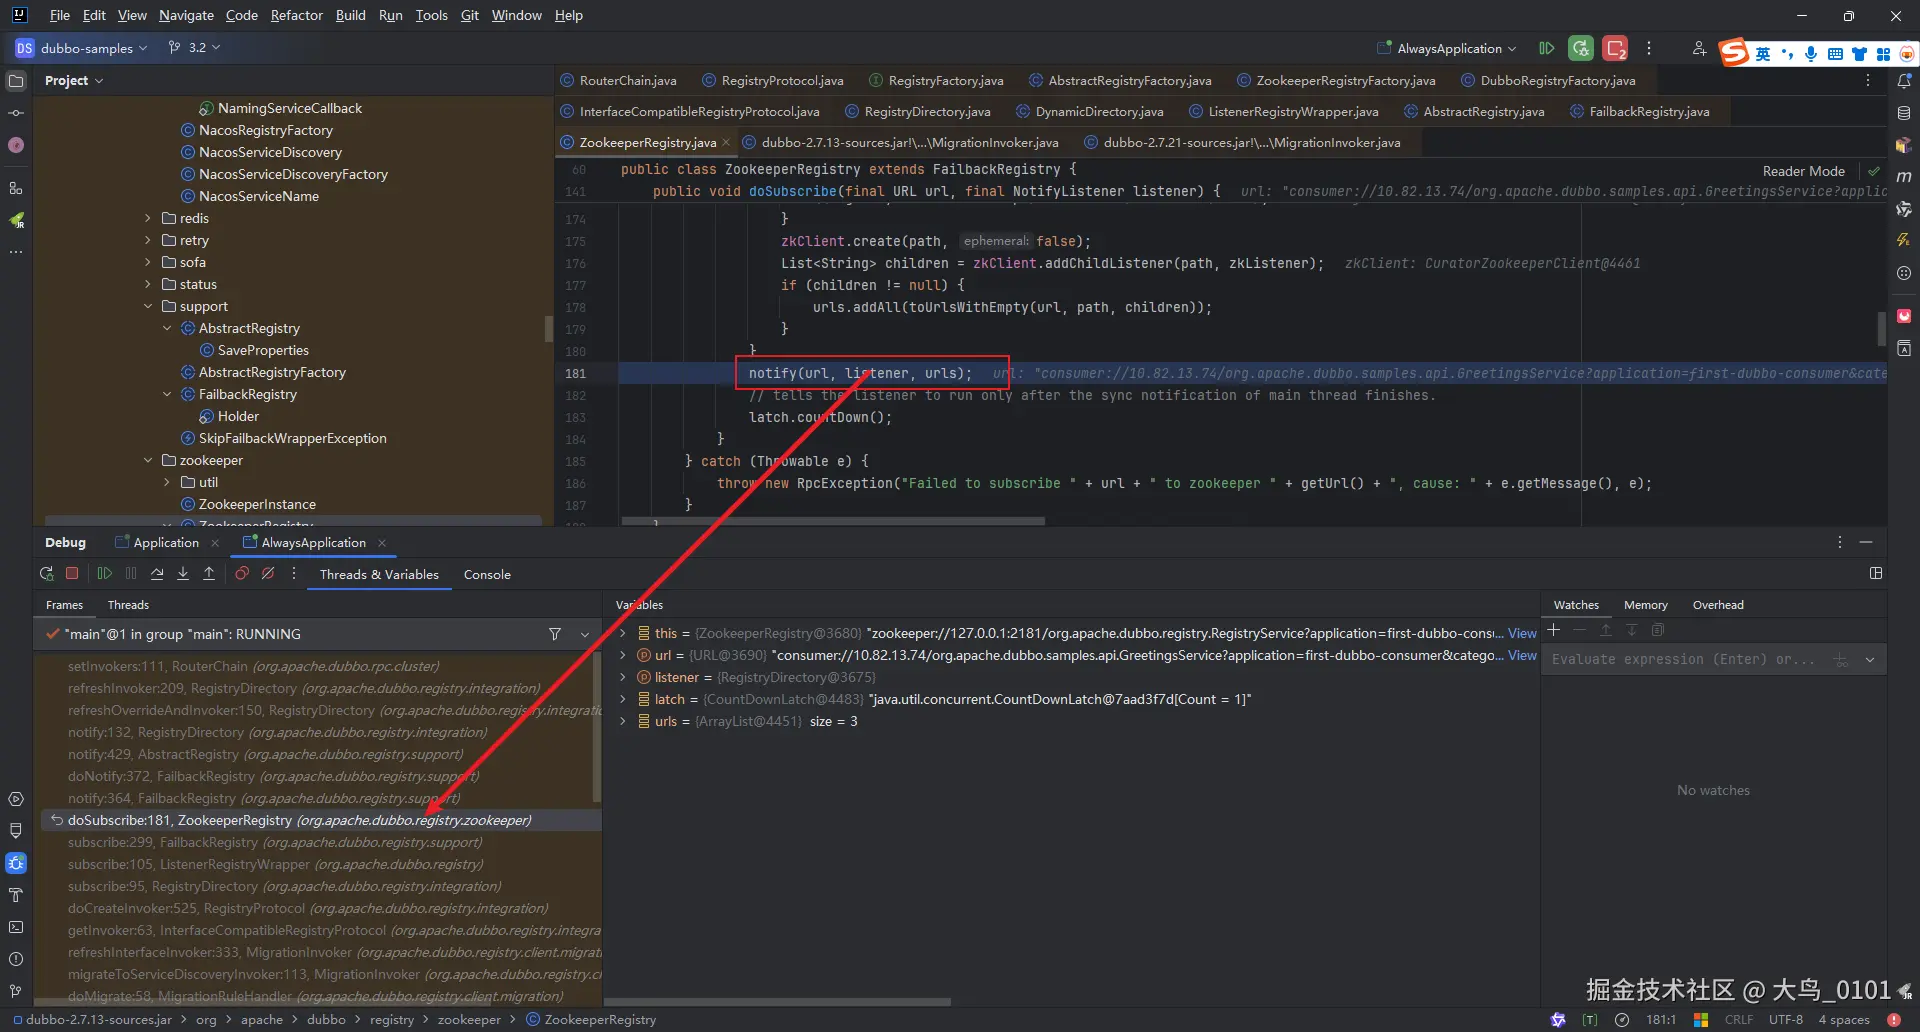
Task: Open Project tool window folder icon
Action: point(16,81)
